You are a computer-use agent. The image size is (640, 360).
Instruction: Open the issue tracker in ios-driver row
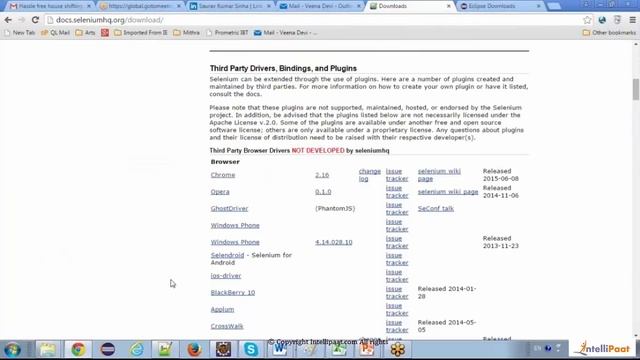point(397,276)
